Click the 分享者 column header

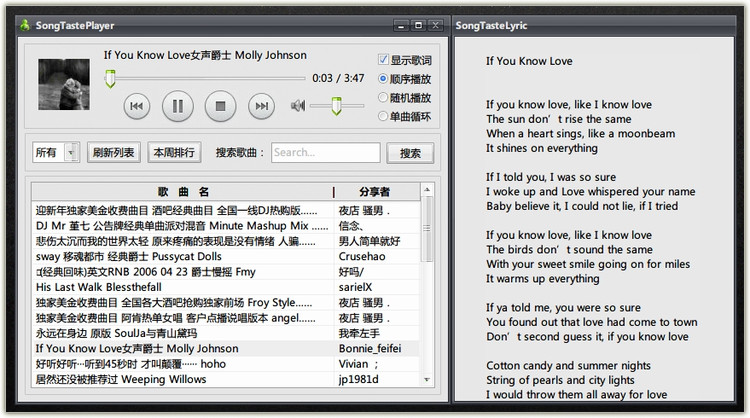(x=375, y=192)
